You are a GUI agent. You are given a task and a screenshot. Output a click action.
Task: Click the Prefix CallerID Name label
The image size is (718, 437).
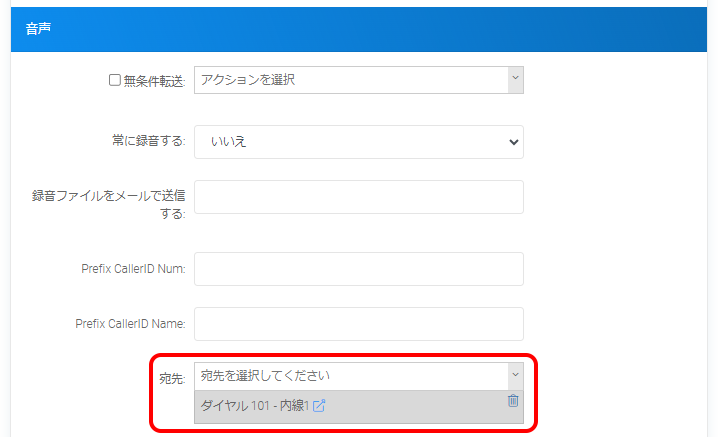tap(130, 324)
